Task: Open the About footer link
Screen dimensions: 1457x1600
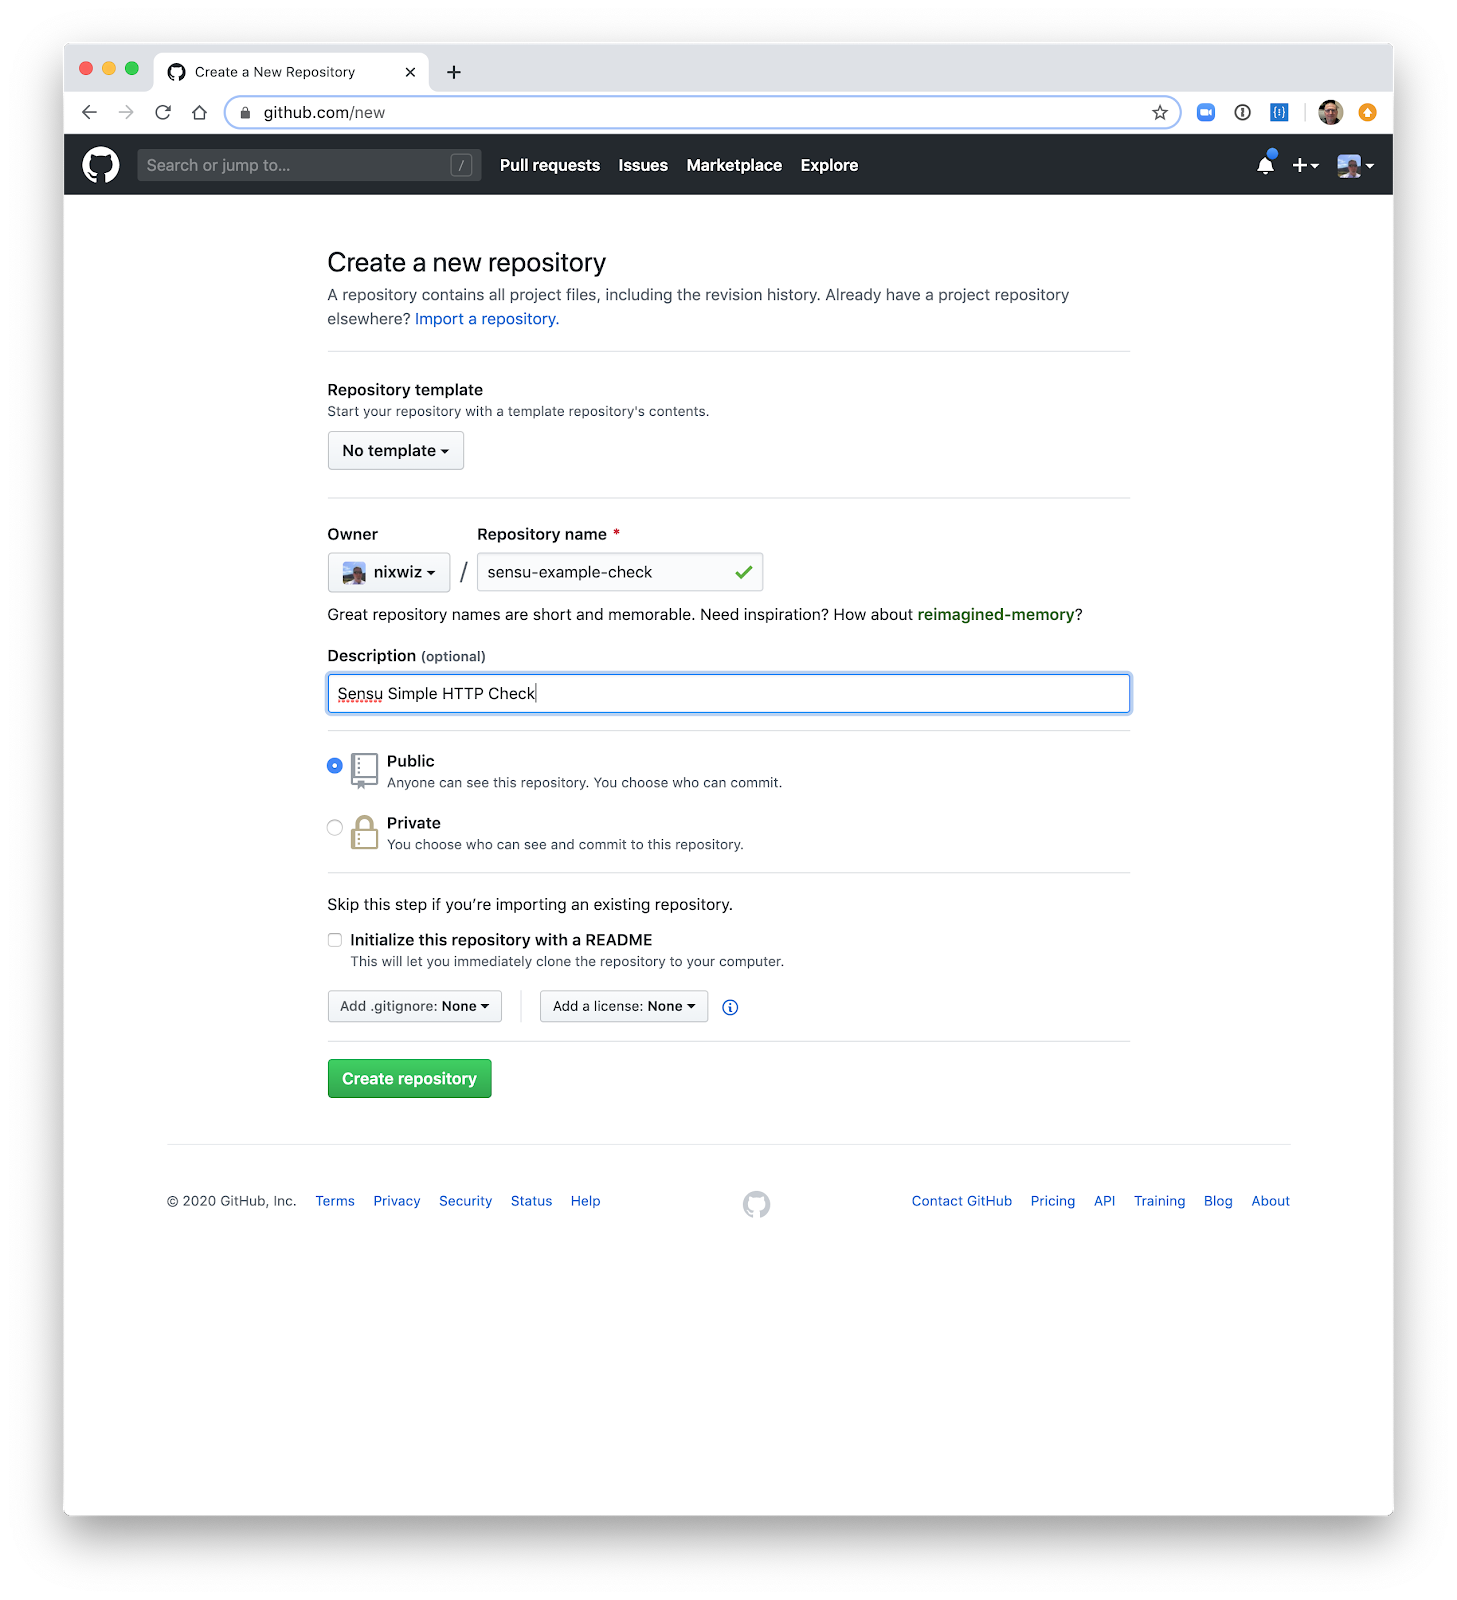Action: pyautogui.click(x=1271, y=1201)
